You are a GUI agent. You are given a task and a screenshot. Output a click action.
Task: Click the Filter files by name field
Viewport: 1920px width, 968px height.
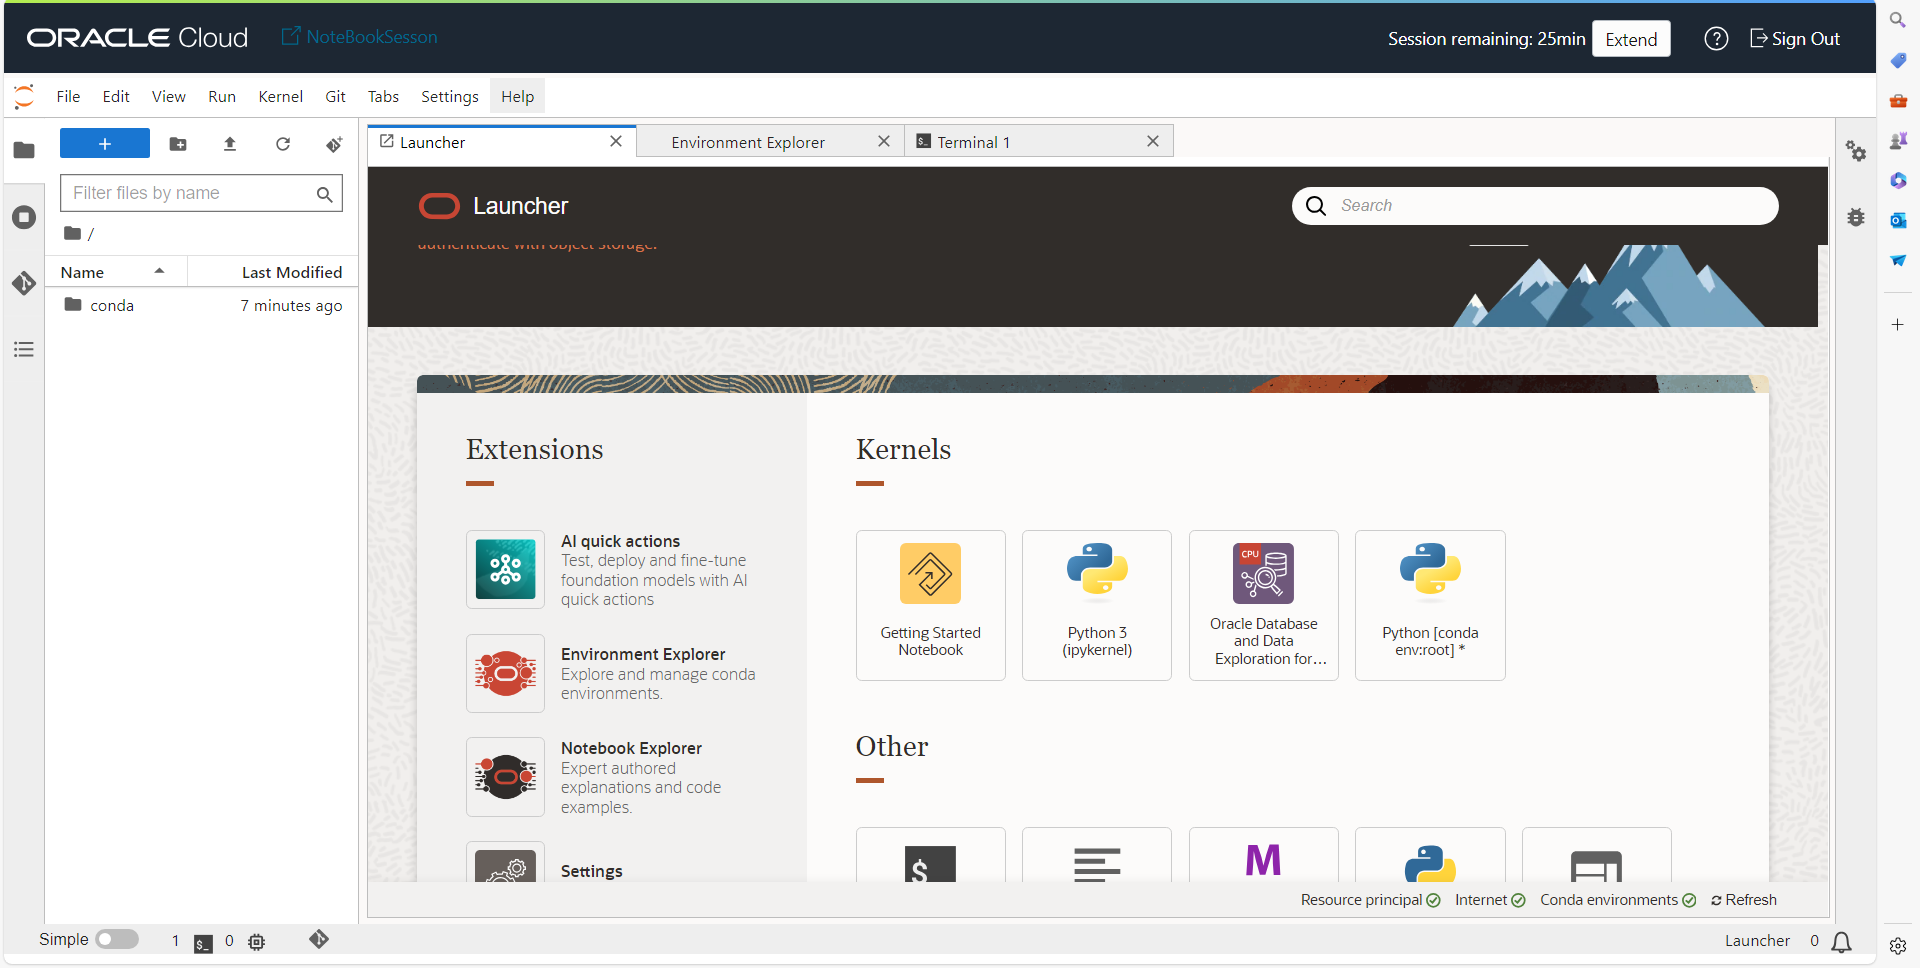click(201, 193)
